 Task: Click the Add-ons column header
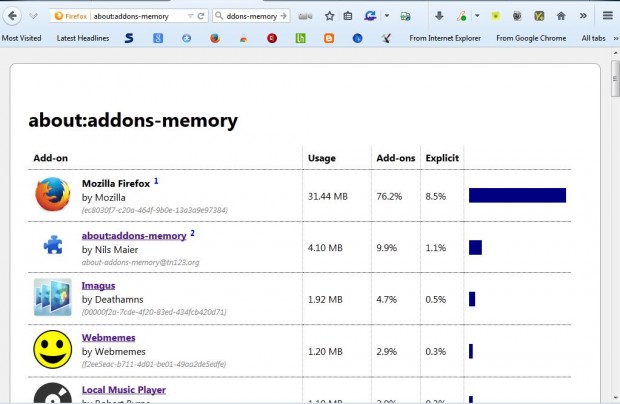395,158
